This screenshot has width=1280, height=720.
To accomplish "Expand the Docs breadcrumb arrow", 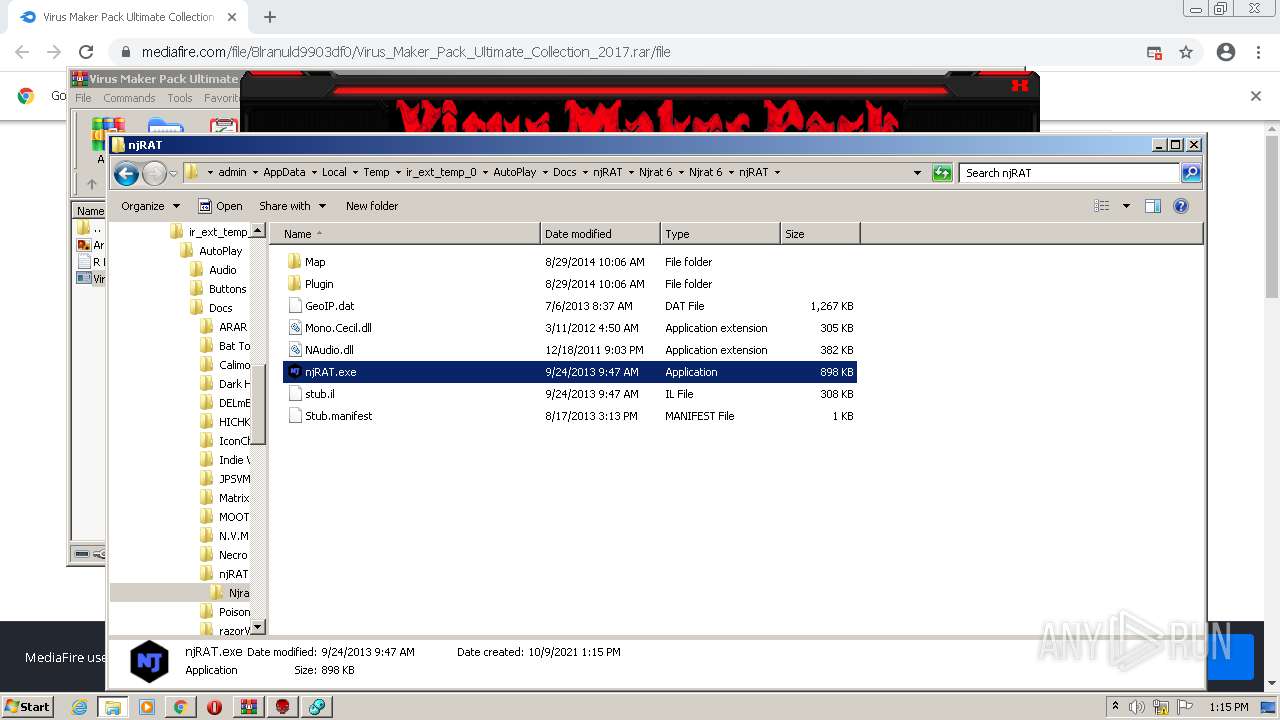I will (585, 173).
